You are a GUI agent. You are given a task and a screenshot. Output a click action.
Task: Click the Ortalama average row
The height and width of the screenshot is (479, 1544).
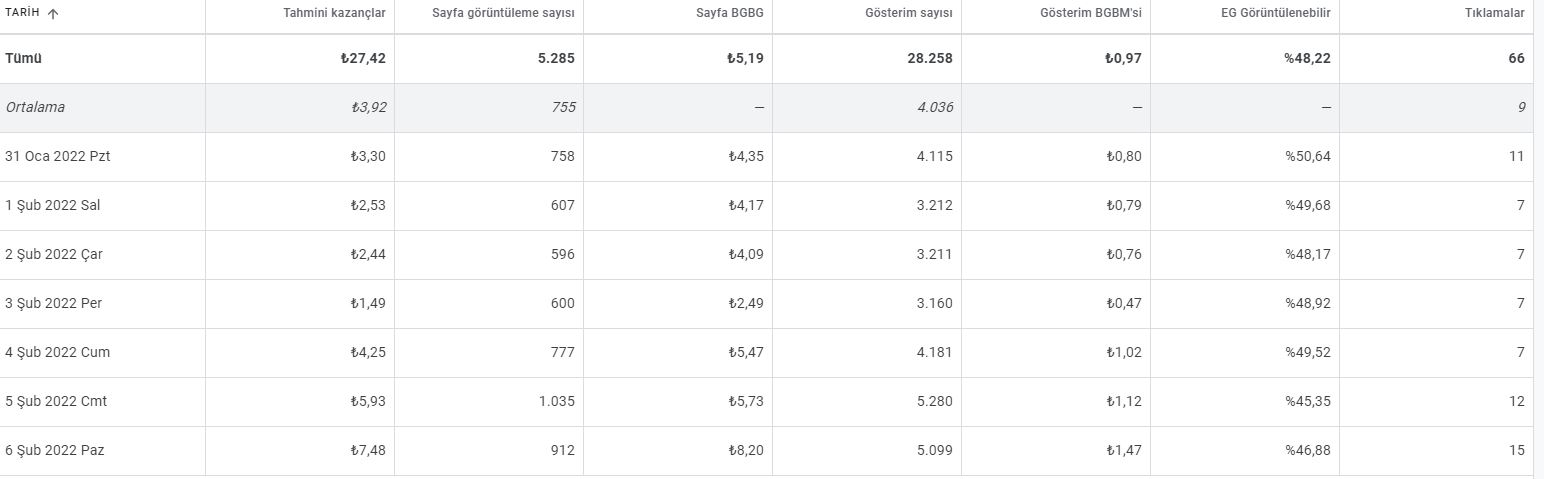(x=767, y=108)
